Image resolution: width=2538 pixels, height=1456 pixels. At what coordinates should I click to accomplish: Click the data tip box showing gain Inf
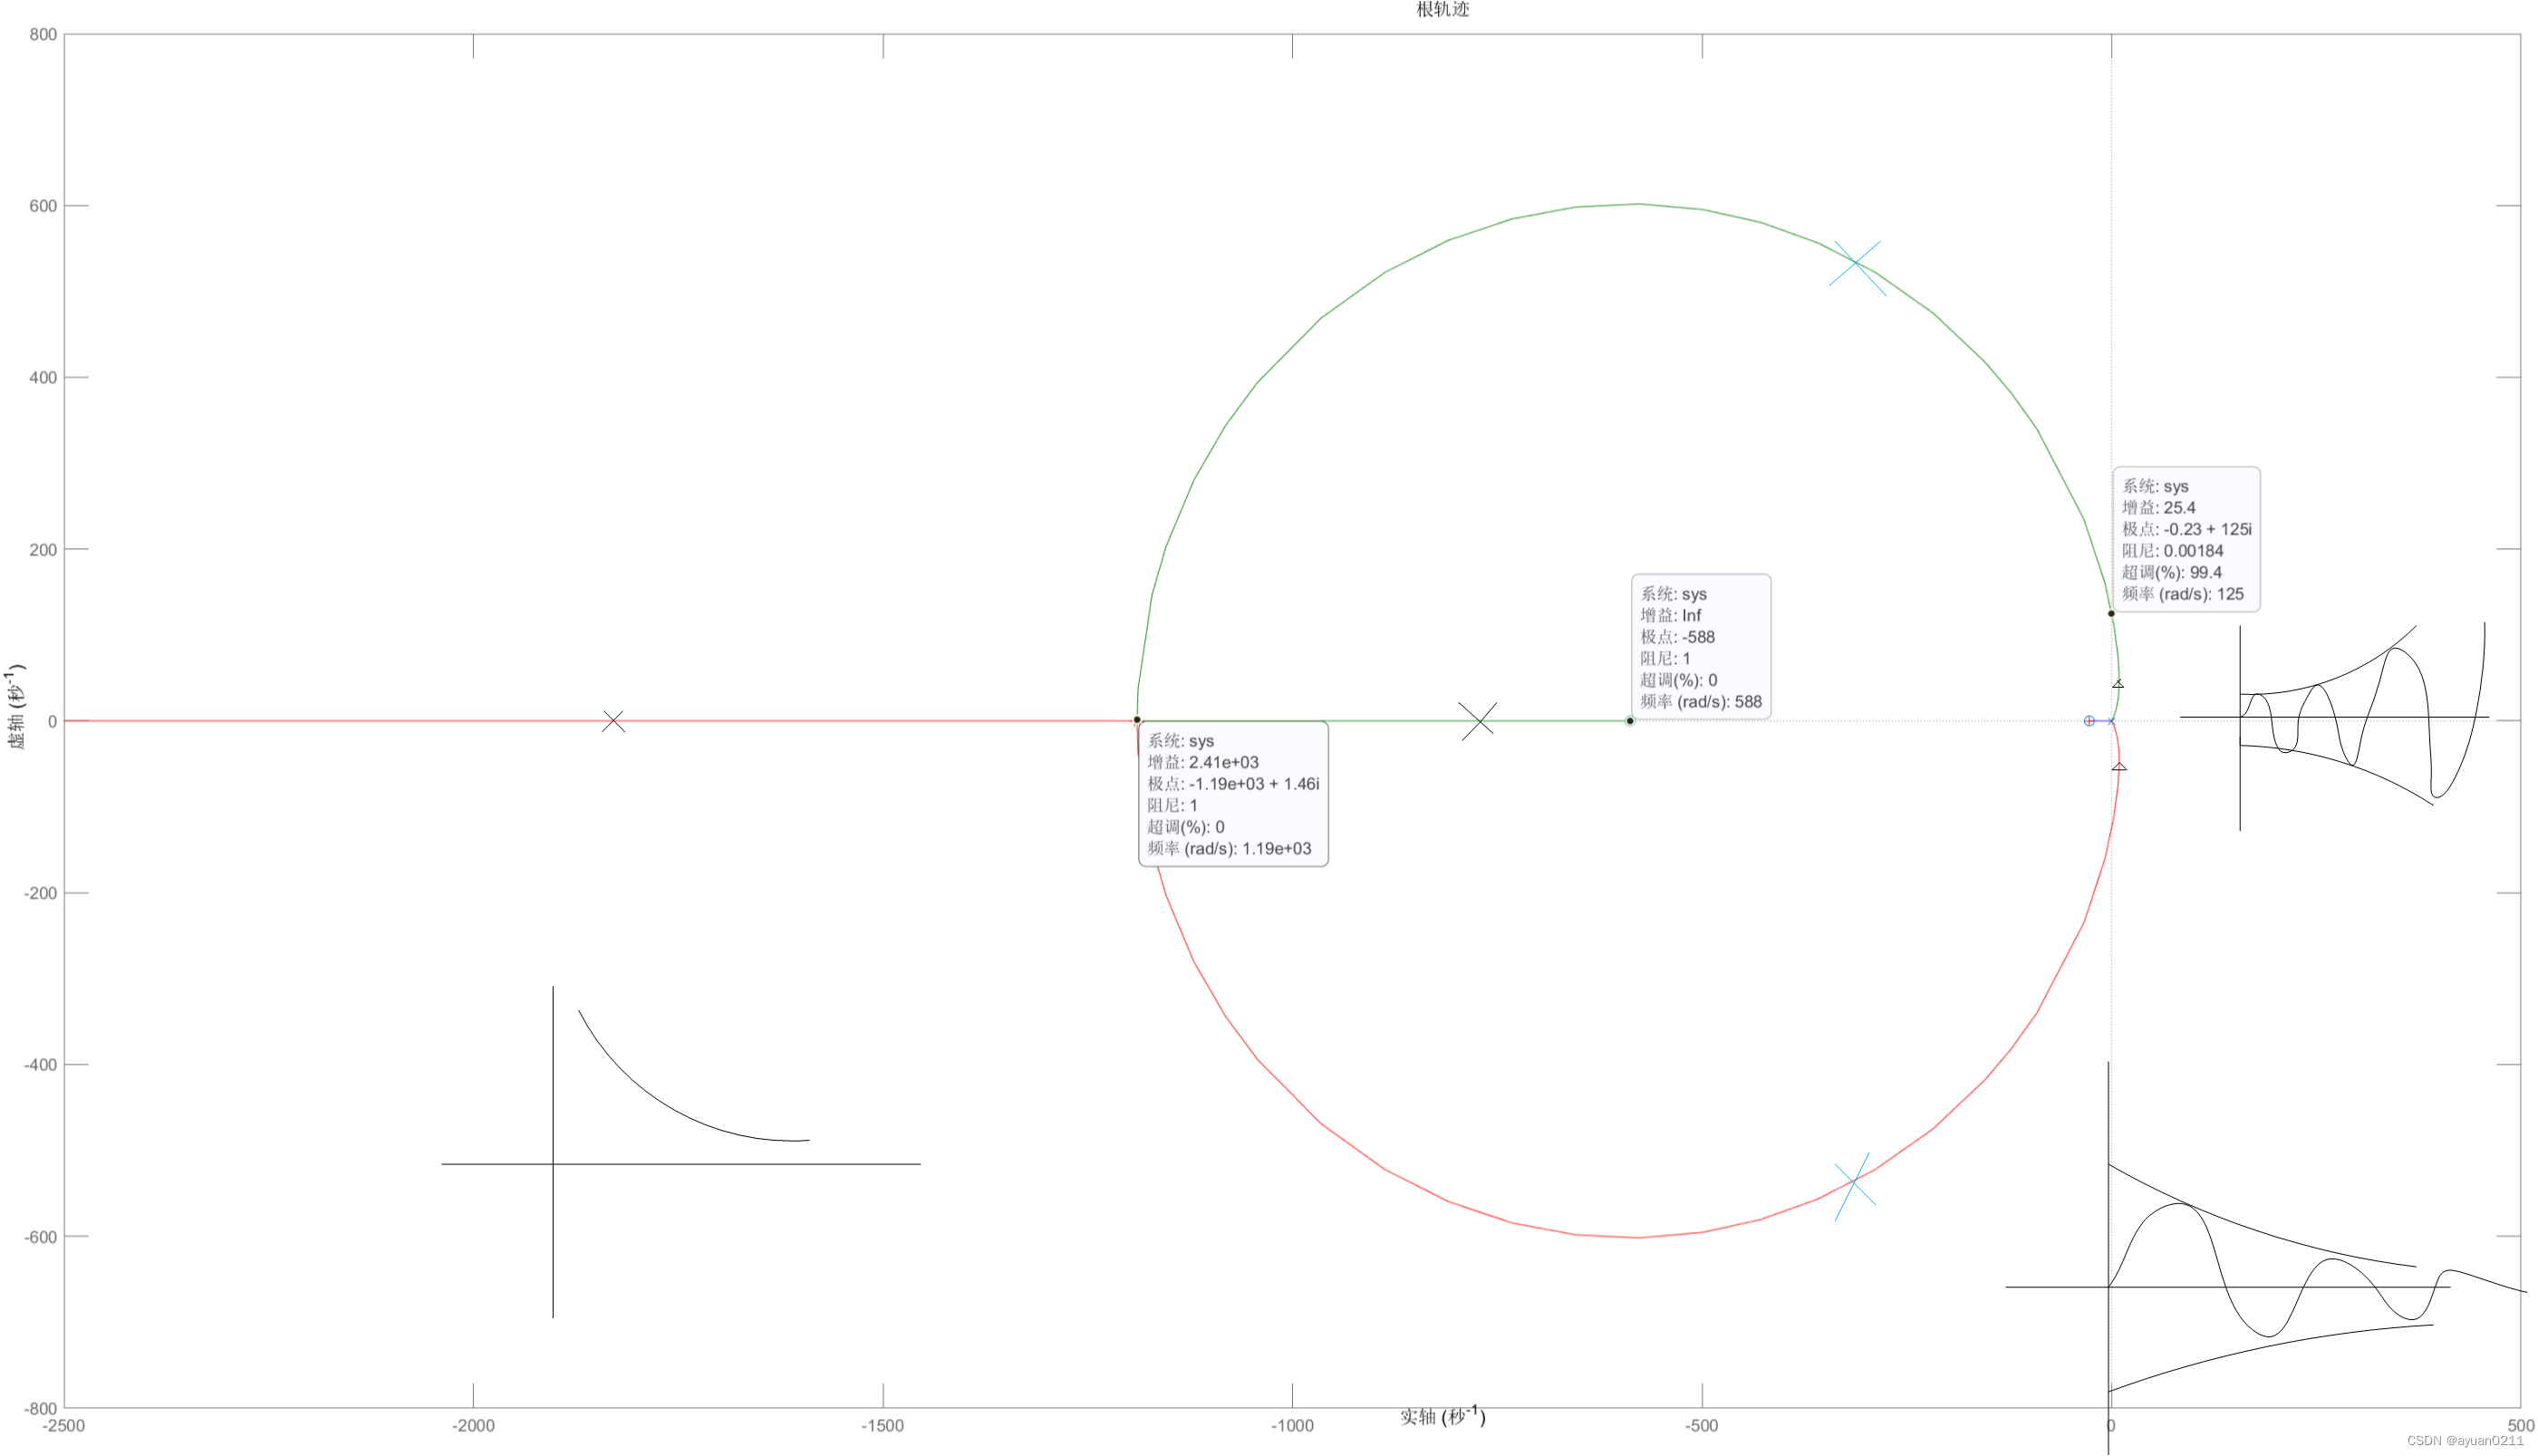pyautogui.click(x=1700, y=647)
